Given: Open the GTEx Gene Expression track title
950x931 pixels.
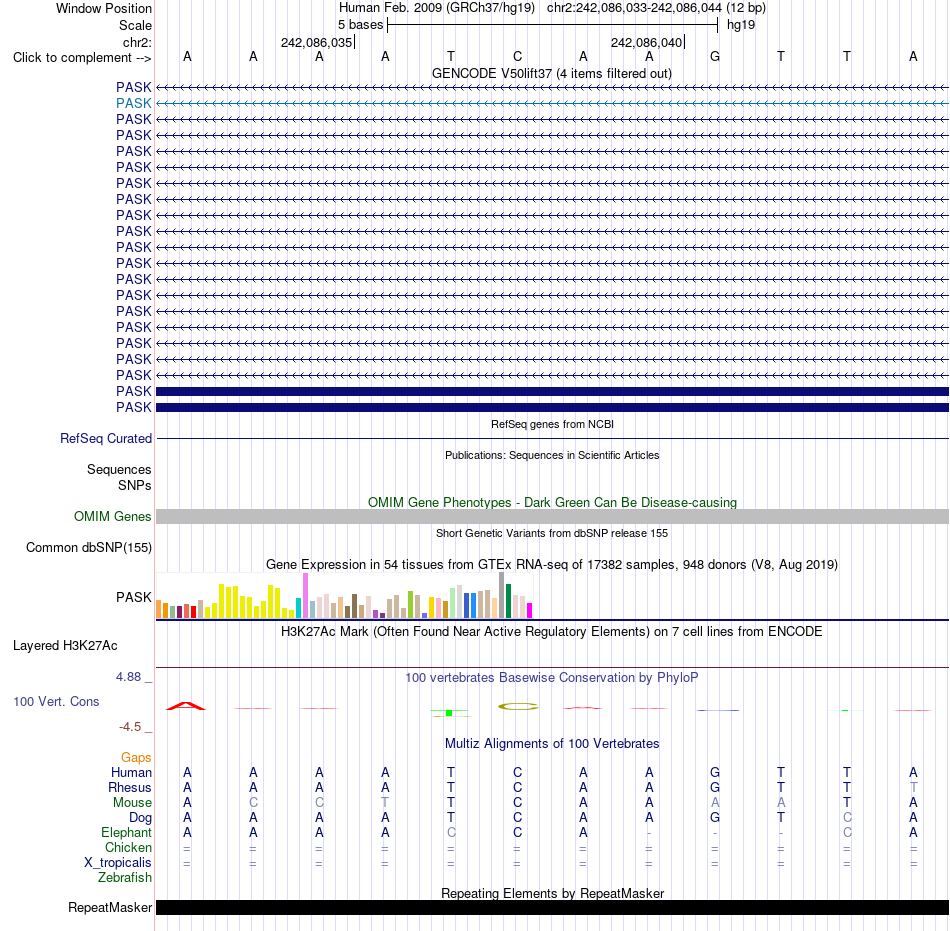Looking at the screenshot, I should (552, 565).
